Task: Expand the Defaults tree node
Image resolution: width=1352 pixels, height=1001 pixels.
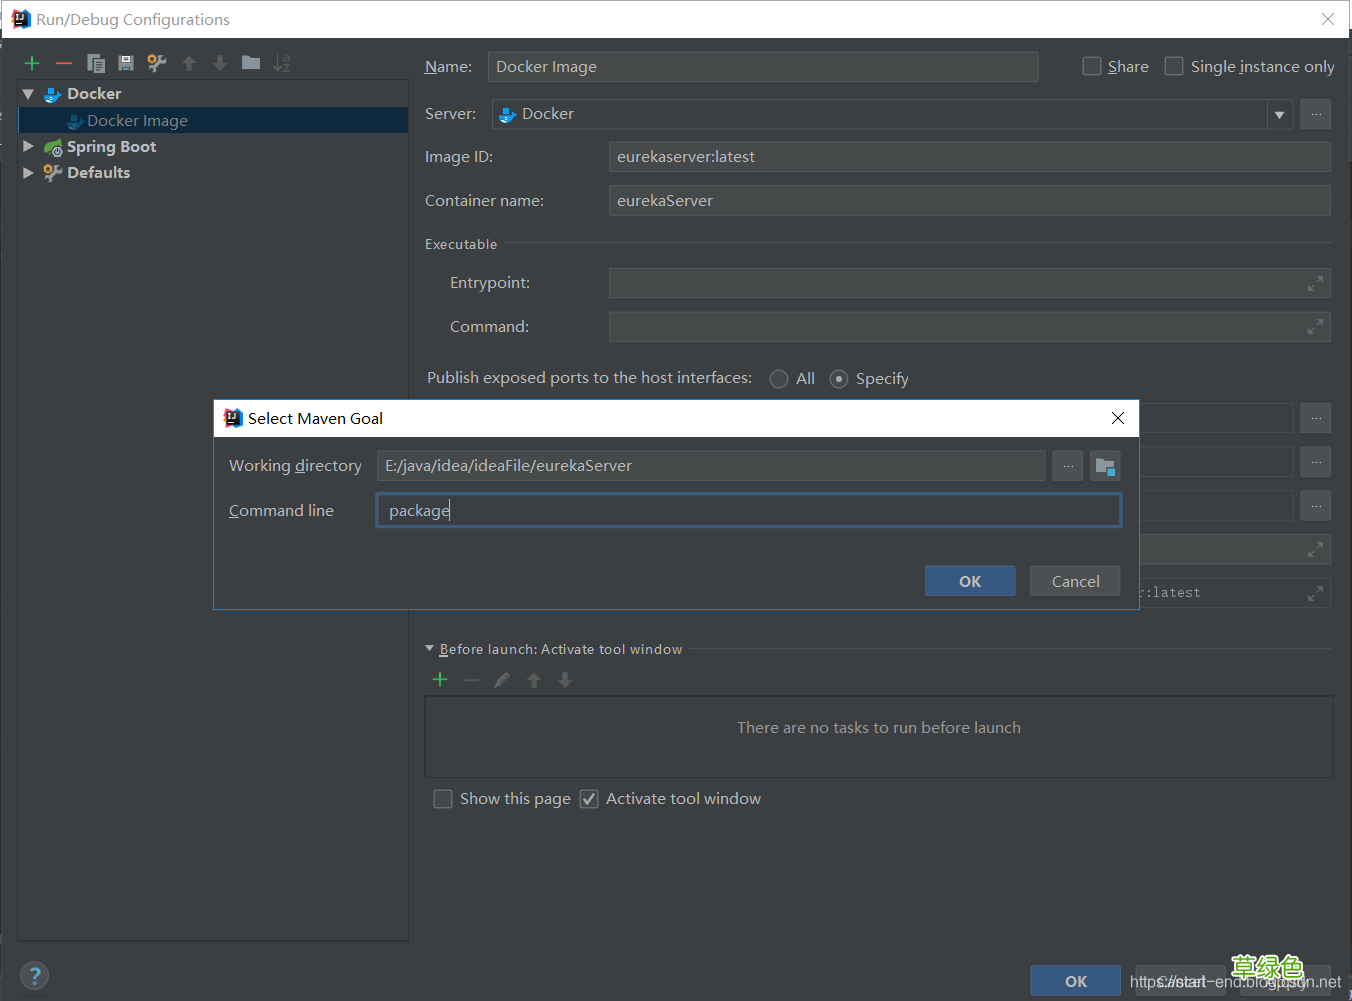Action: pyautogui.click(x=28, y=172)
